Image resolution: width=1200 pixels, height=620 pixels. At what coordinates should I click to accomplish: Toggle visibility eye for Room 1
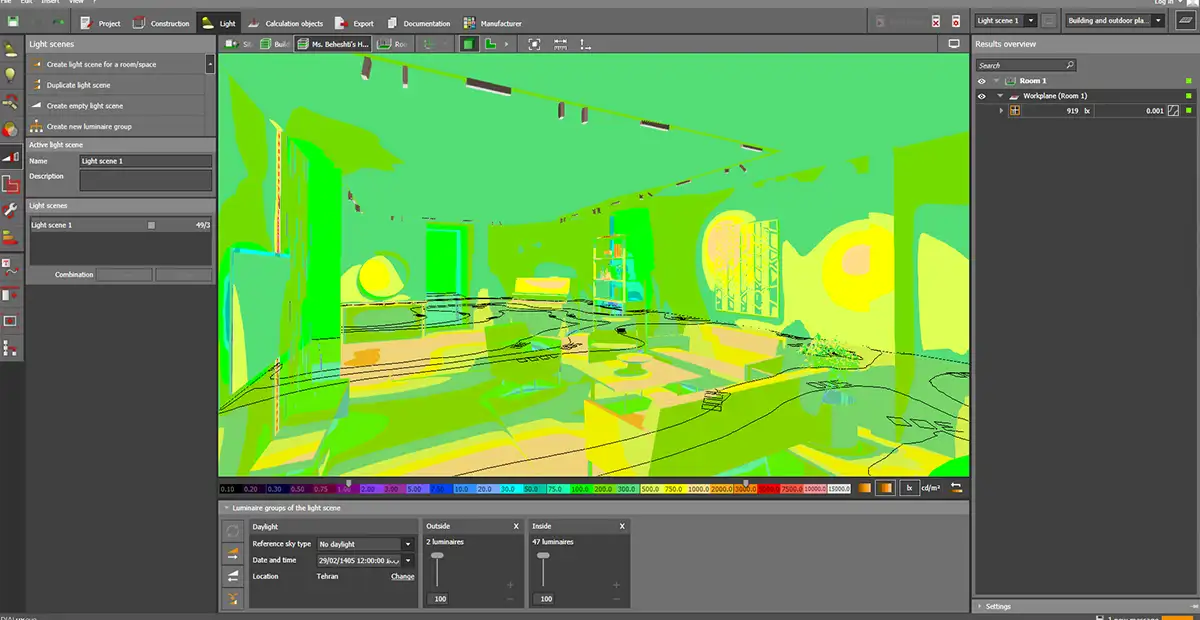coord(982,81)
